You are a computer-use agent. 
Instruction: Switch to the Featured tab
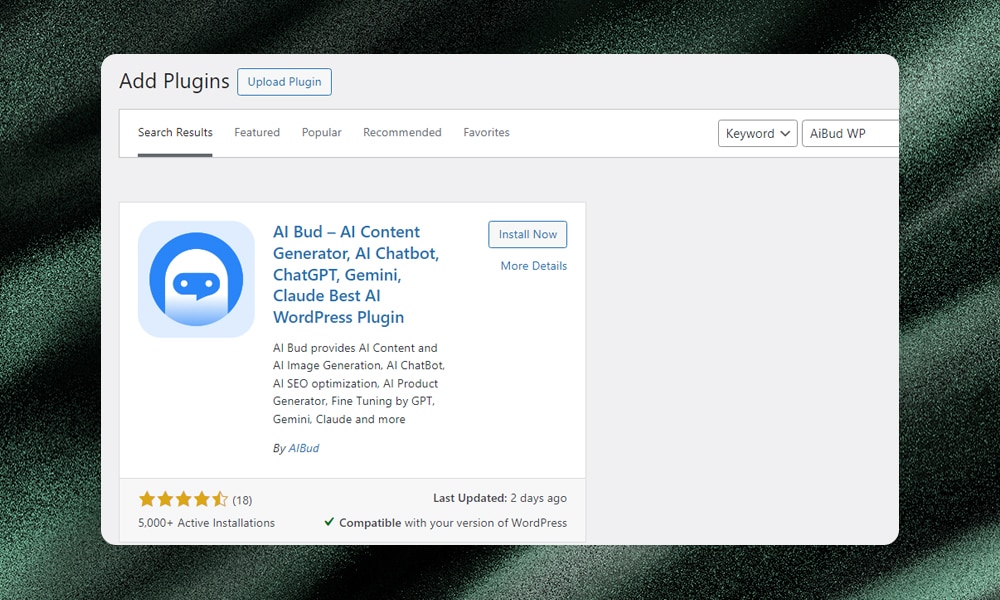coord(257,132)
